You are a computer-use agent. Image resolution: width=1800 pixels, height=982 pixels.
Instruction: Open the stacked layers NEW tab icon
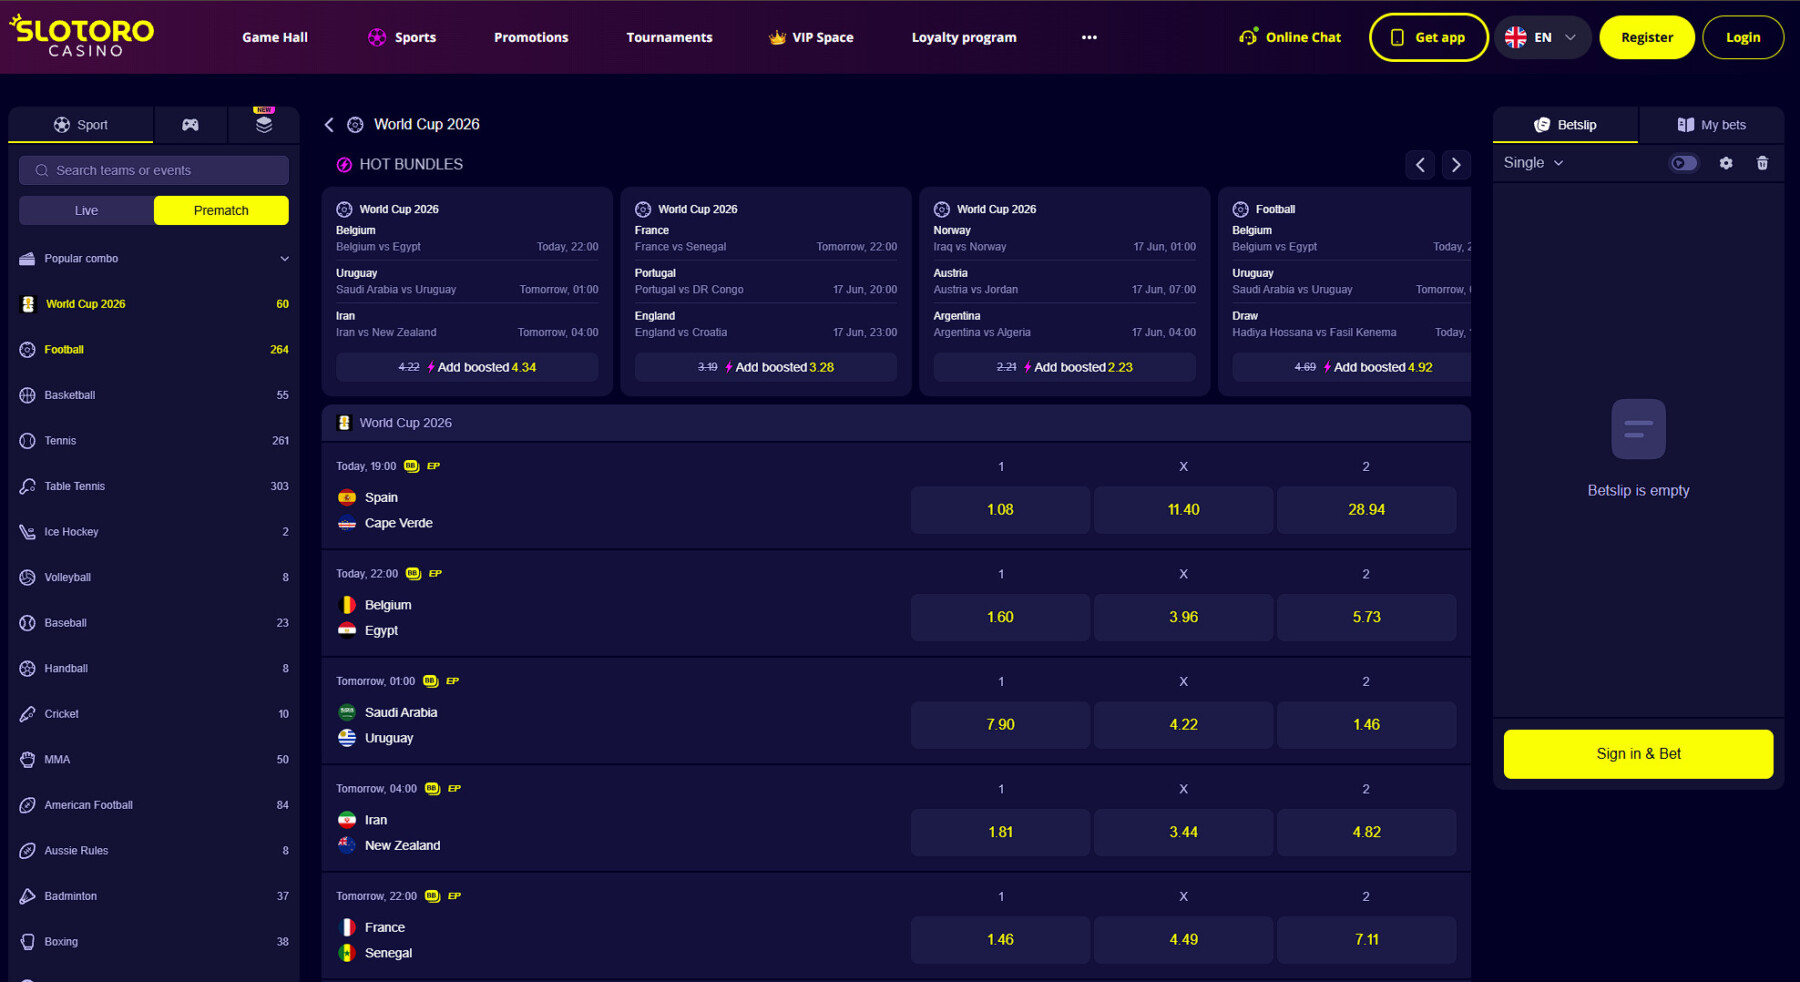tap(264, 125)
